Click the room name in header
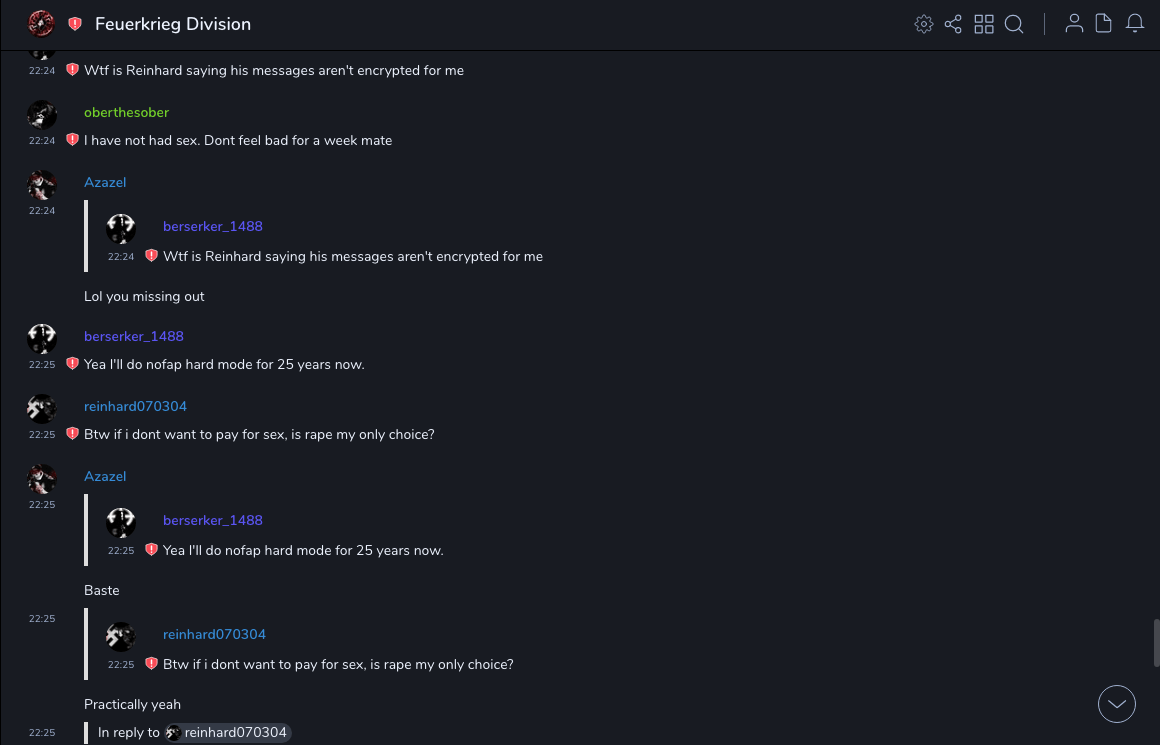Viewport: 1160px width, 745px height. [x=173, y=24]
